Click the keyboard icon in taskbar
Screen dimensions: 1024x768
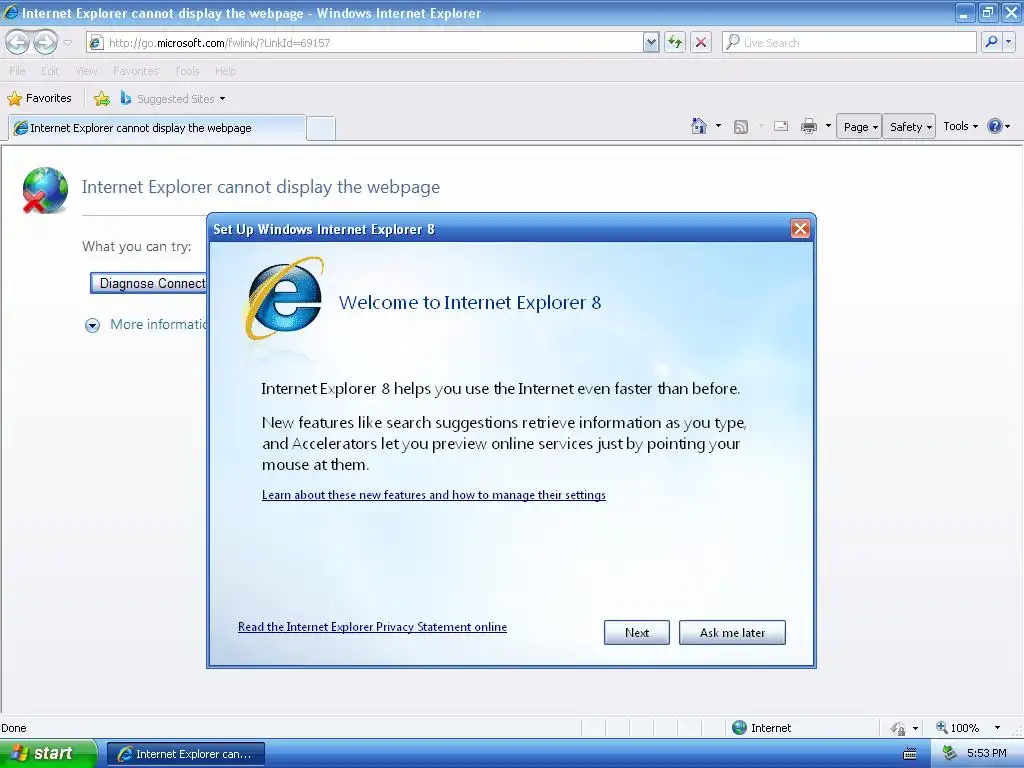coord(910,754)
